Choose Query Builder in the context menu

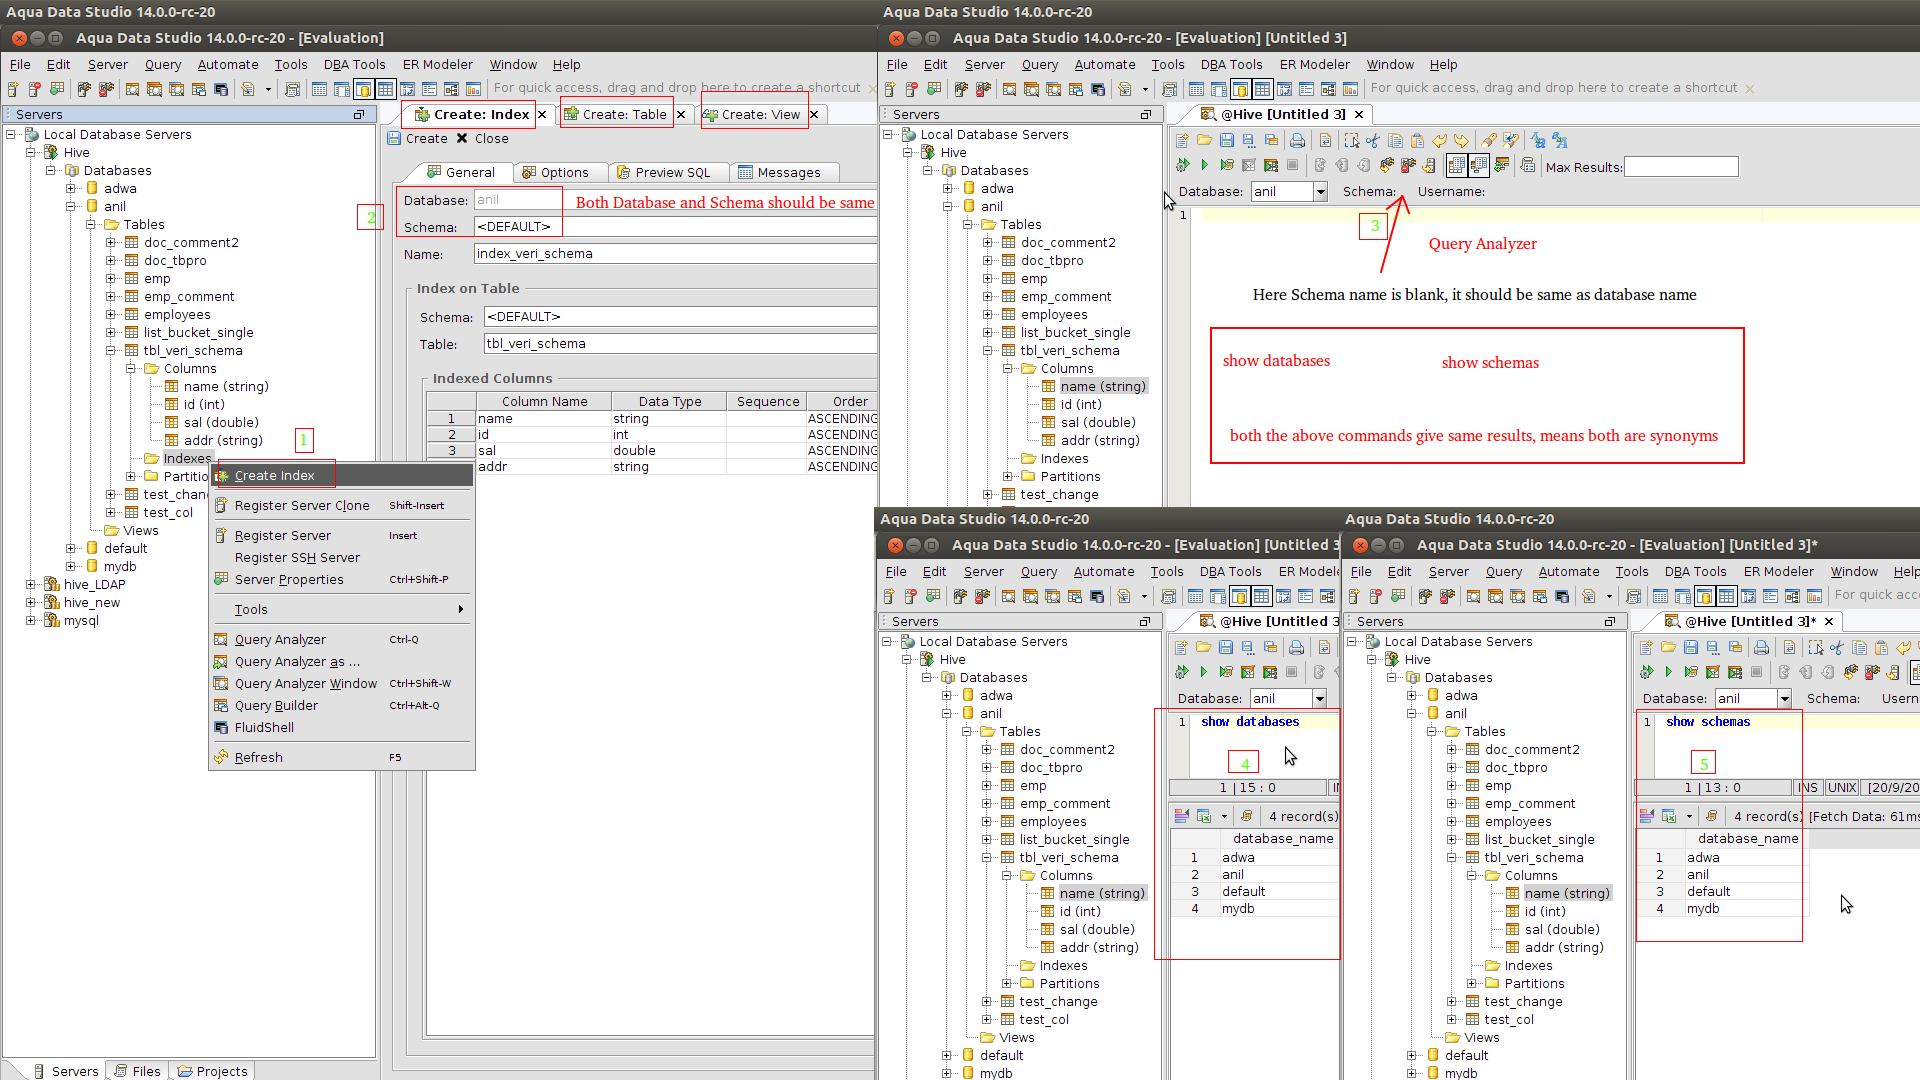point(276,706)
